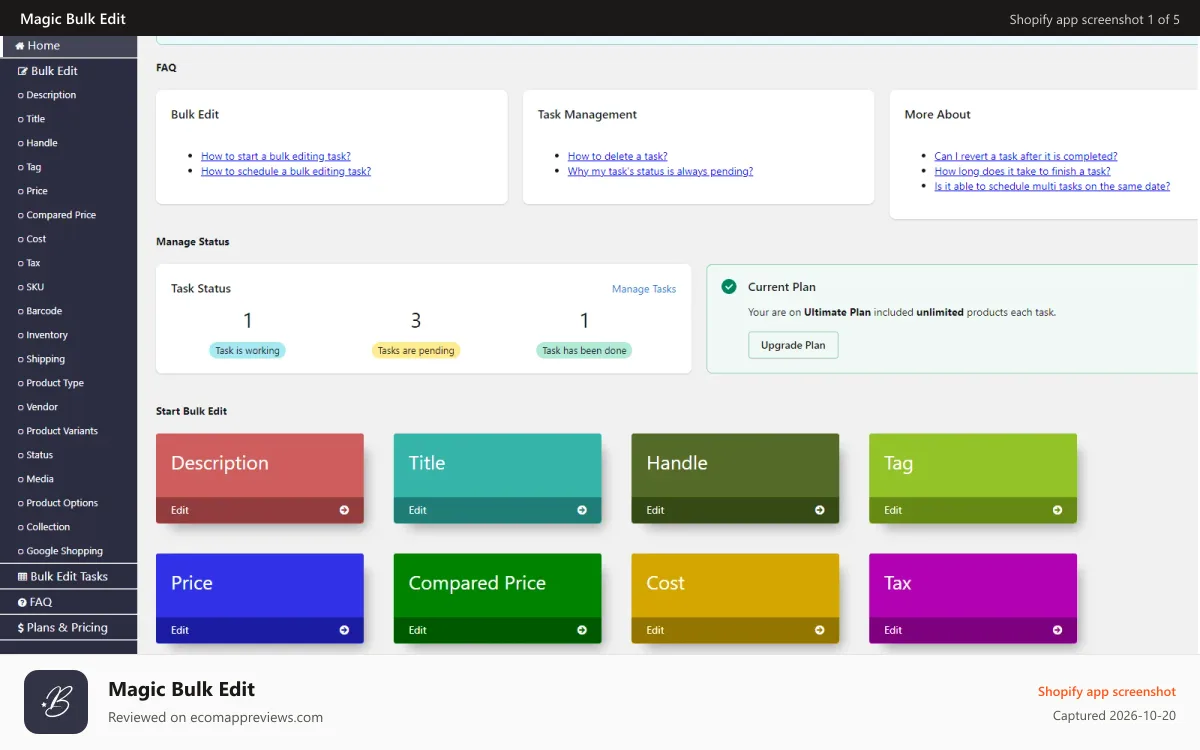The image size is (1200, 750).
Task: Click the arrow icon on Compared Price card
Action: coord(582,630)
